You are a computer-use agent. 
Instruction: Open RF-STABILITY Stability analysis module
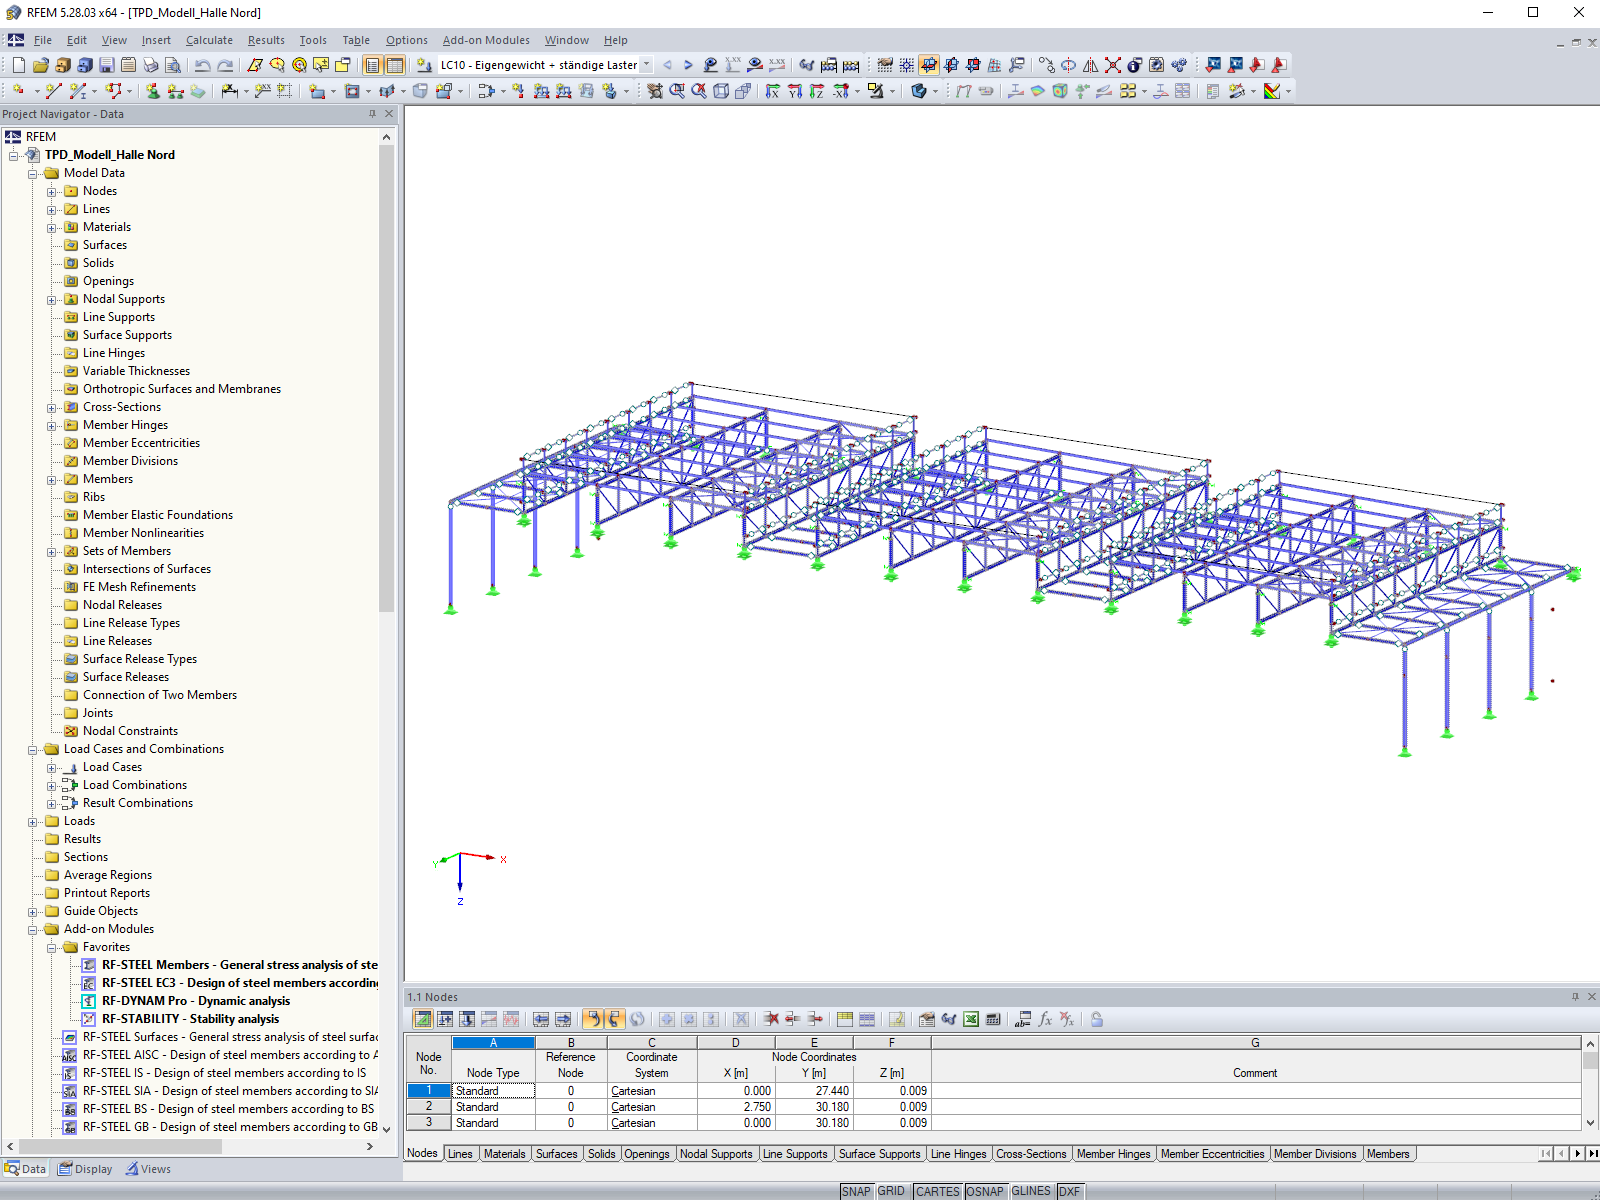(190, 1019)
